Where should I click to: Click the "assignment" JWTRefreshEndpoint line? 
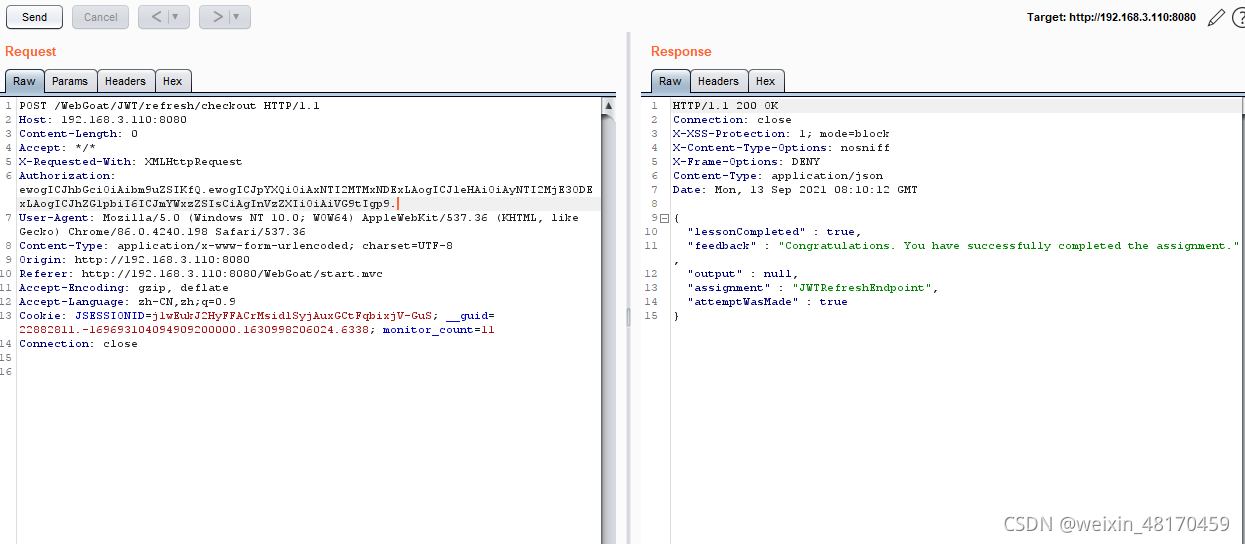point(813,288)
